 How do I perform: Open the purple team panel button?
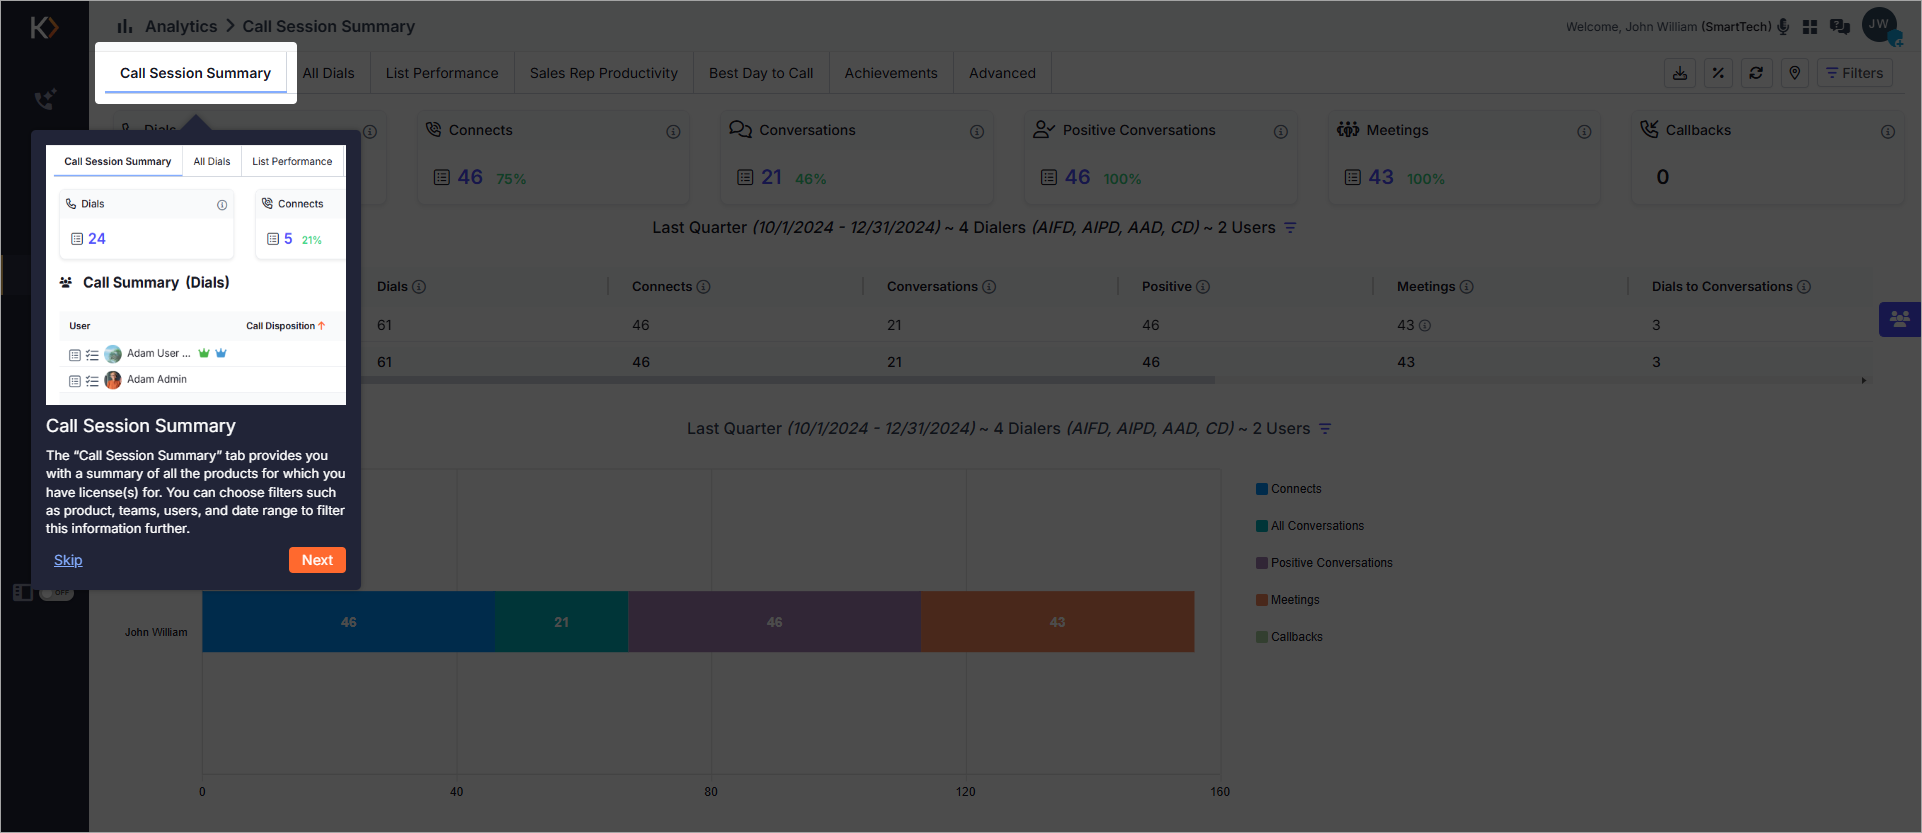[1900, 319]
